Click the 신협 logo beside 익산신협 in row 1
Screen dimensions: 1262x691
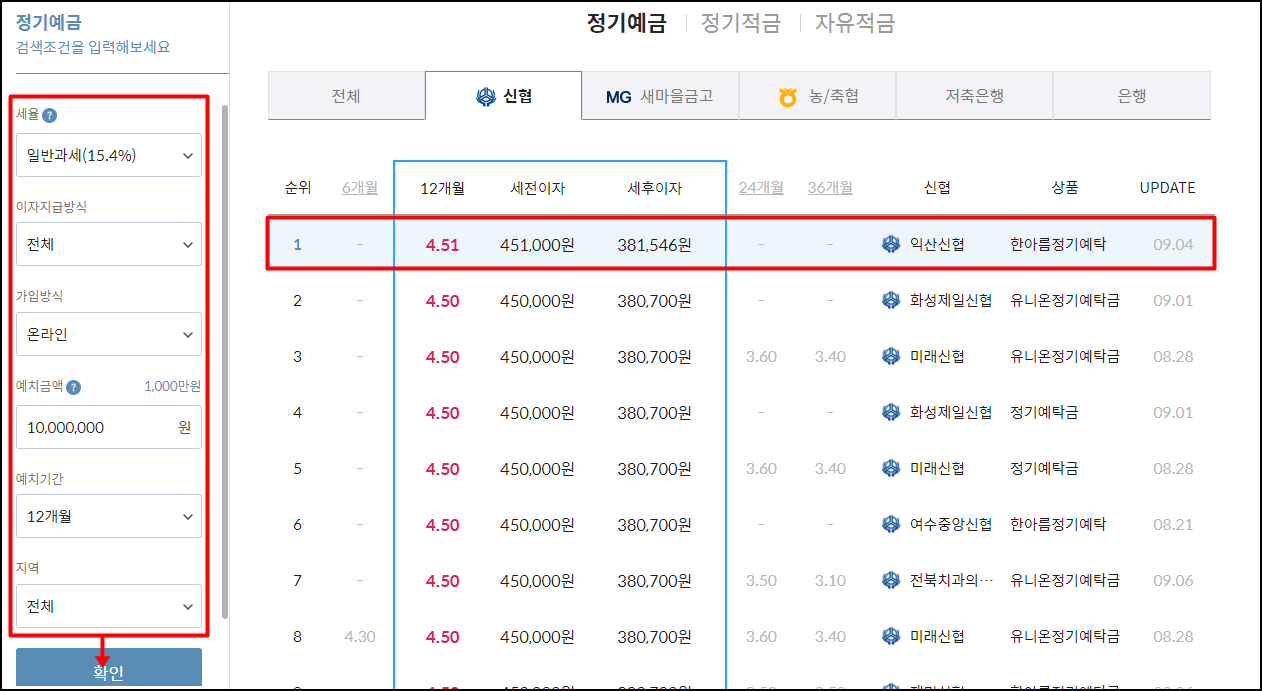click(x=890, y=243)
